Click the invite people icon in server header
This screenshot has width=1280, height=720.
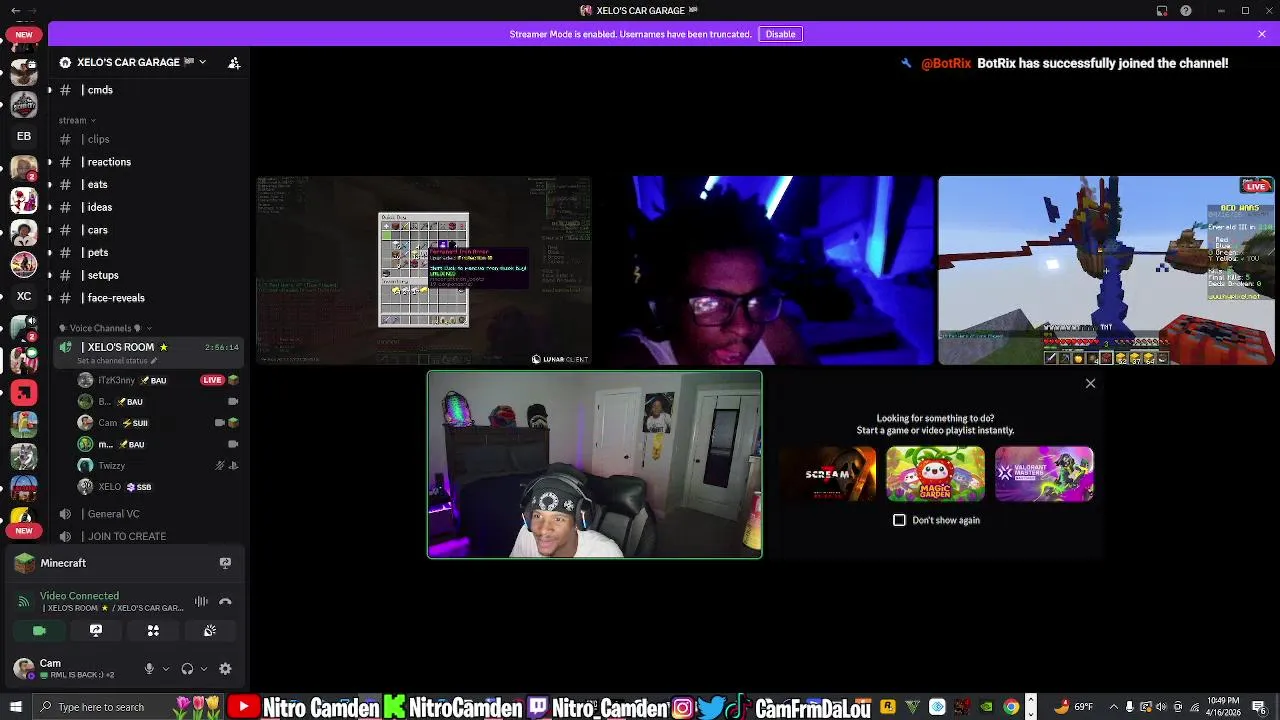(234, 62)
